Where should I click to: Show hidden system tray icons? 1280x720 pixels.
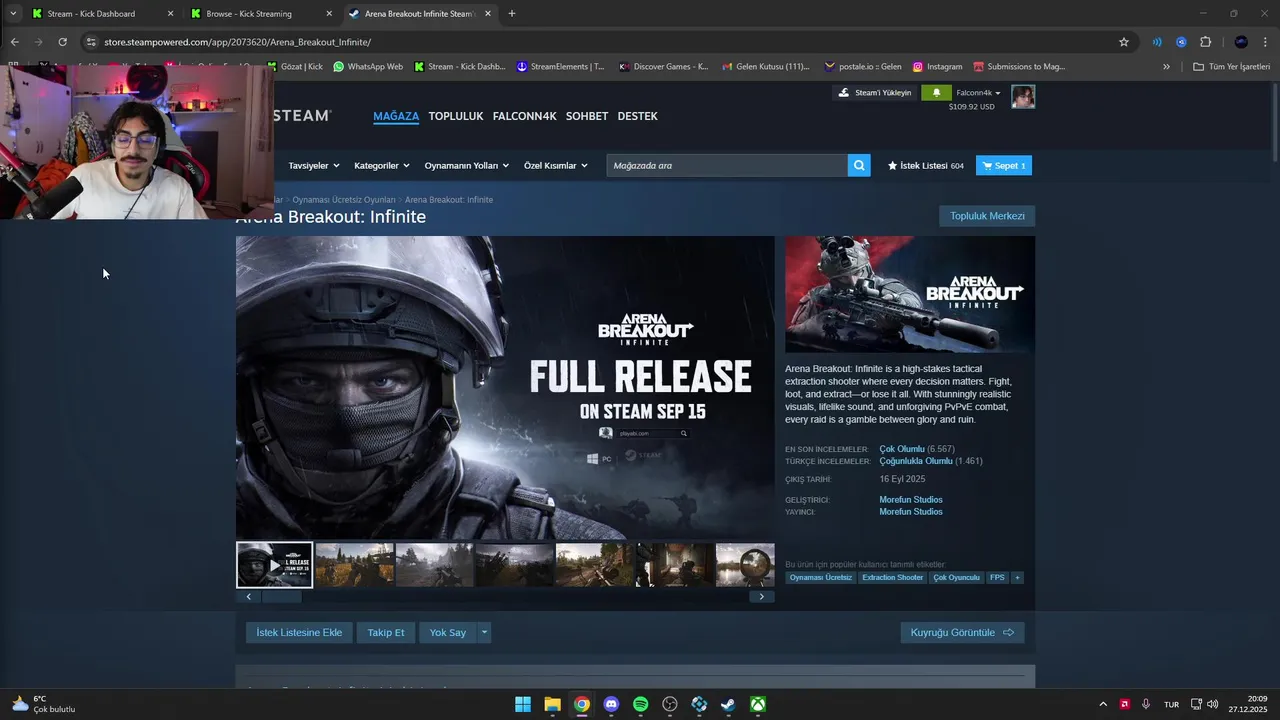click(1103, 704)
